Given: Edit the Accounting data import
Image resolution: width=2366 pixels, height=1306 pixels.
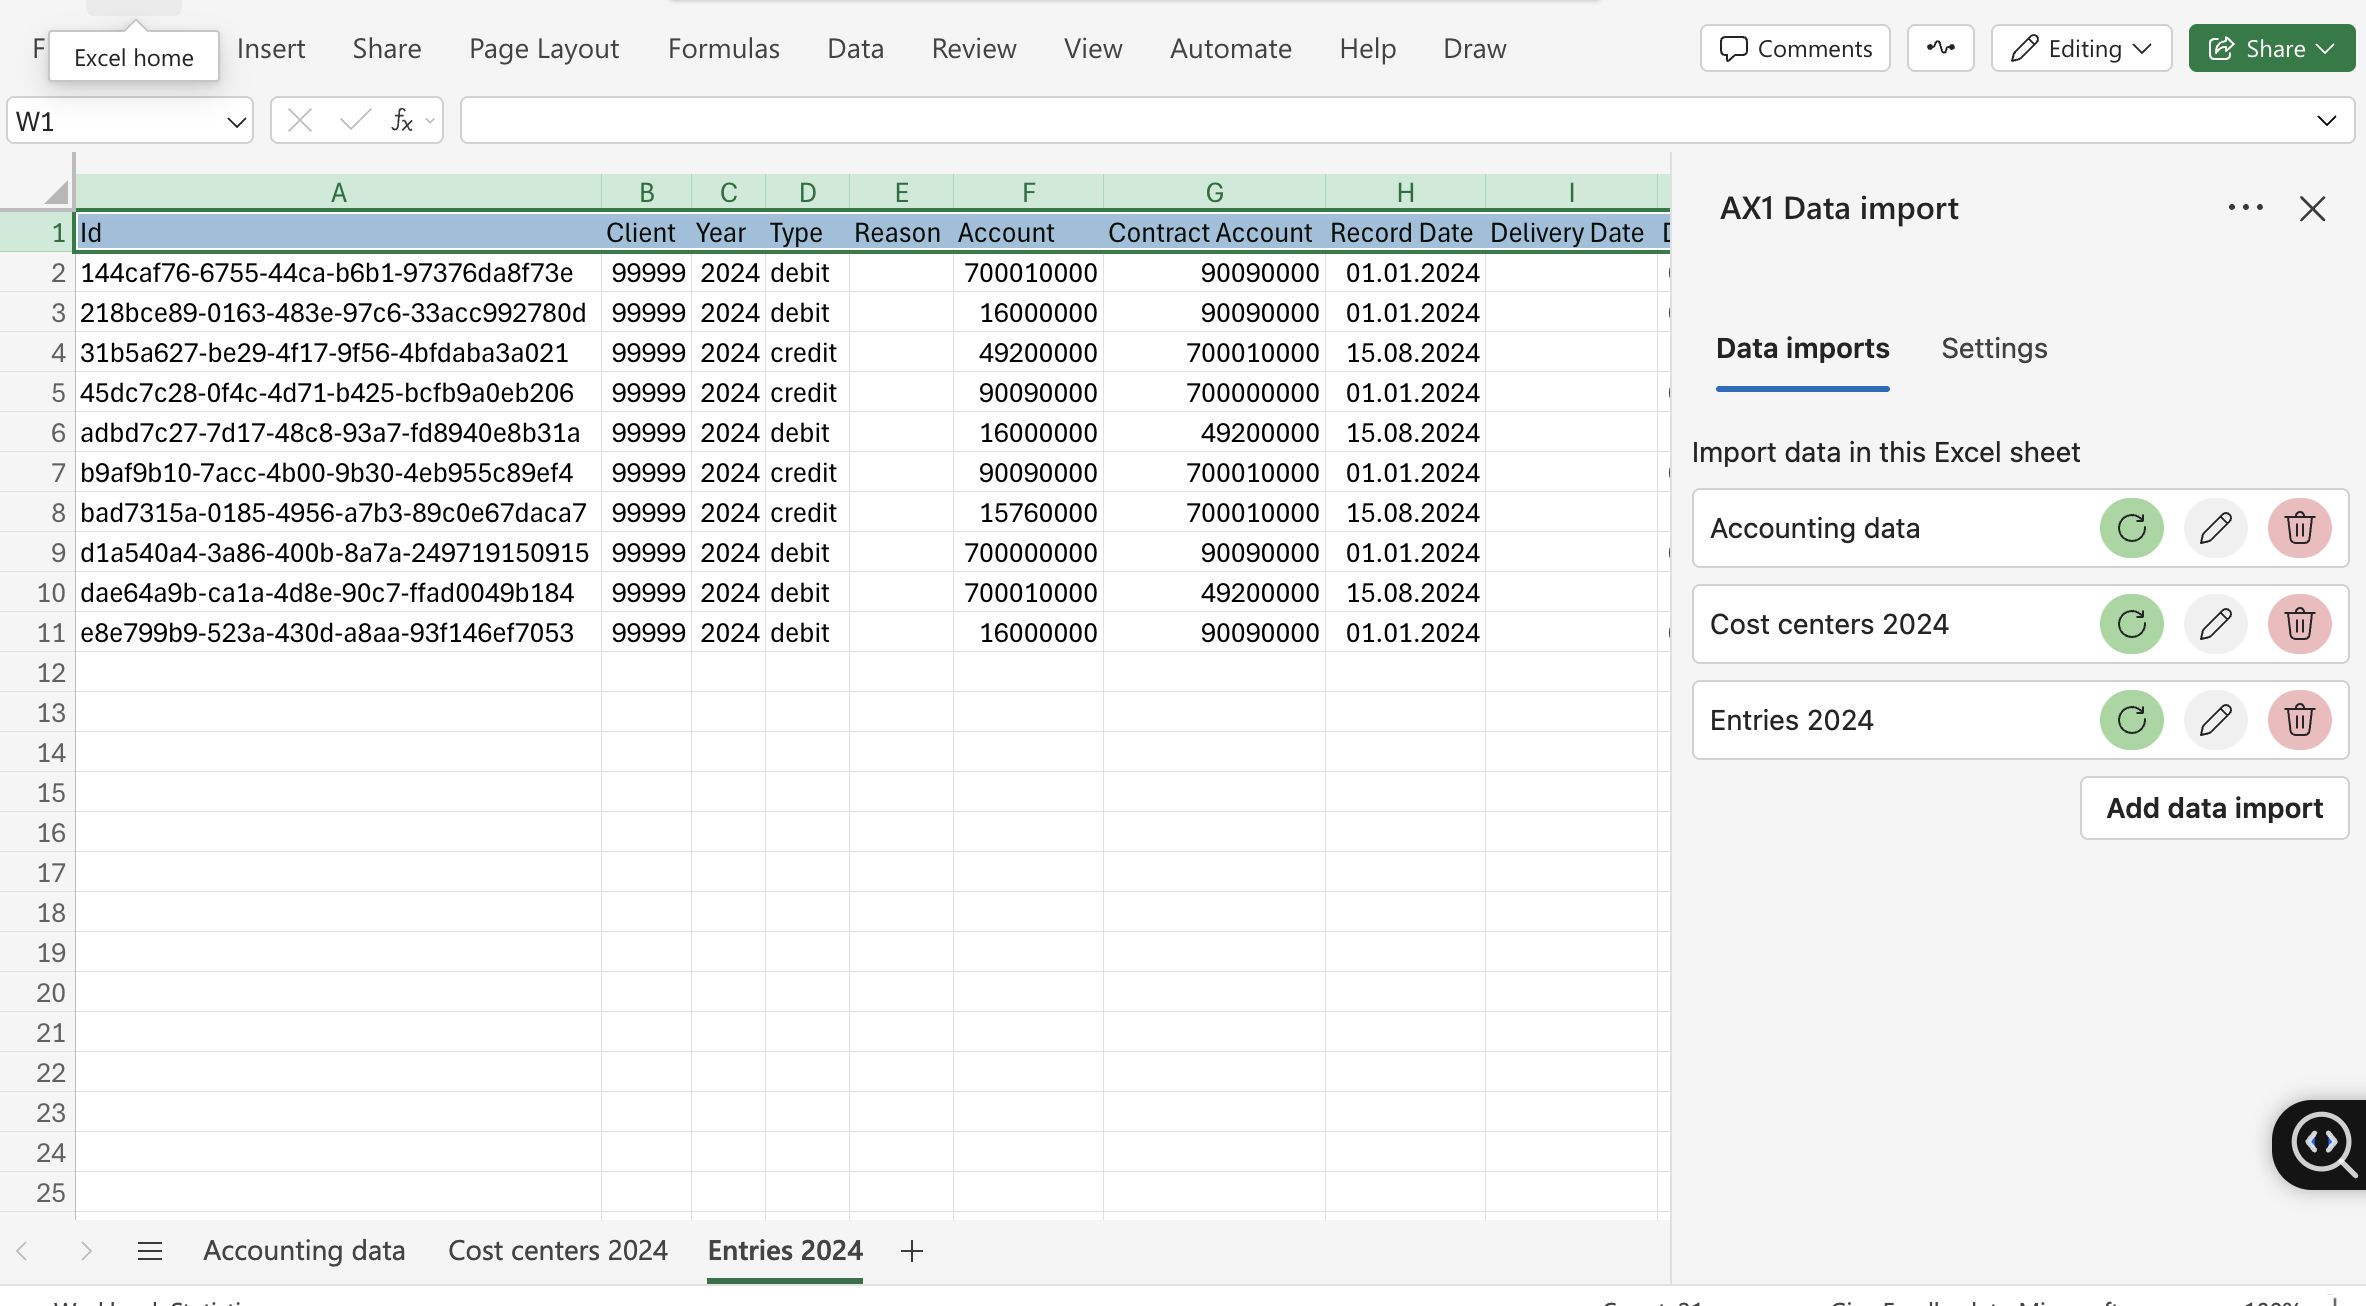Looking at the screenshot, I should [x=2215, y=528].
